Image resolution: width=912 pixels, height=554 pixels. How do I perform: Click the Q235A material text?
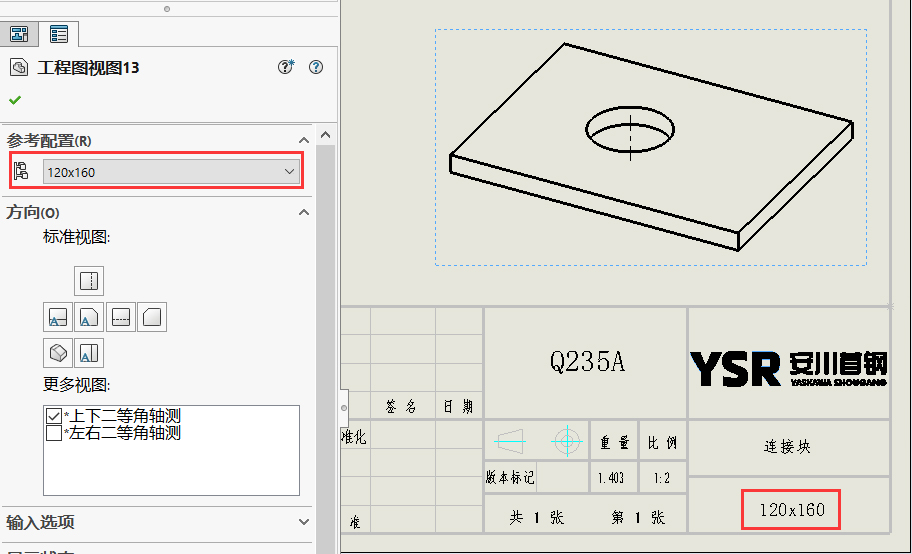[587, 362]
